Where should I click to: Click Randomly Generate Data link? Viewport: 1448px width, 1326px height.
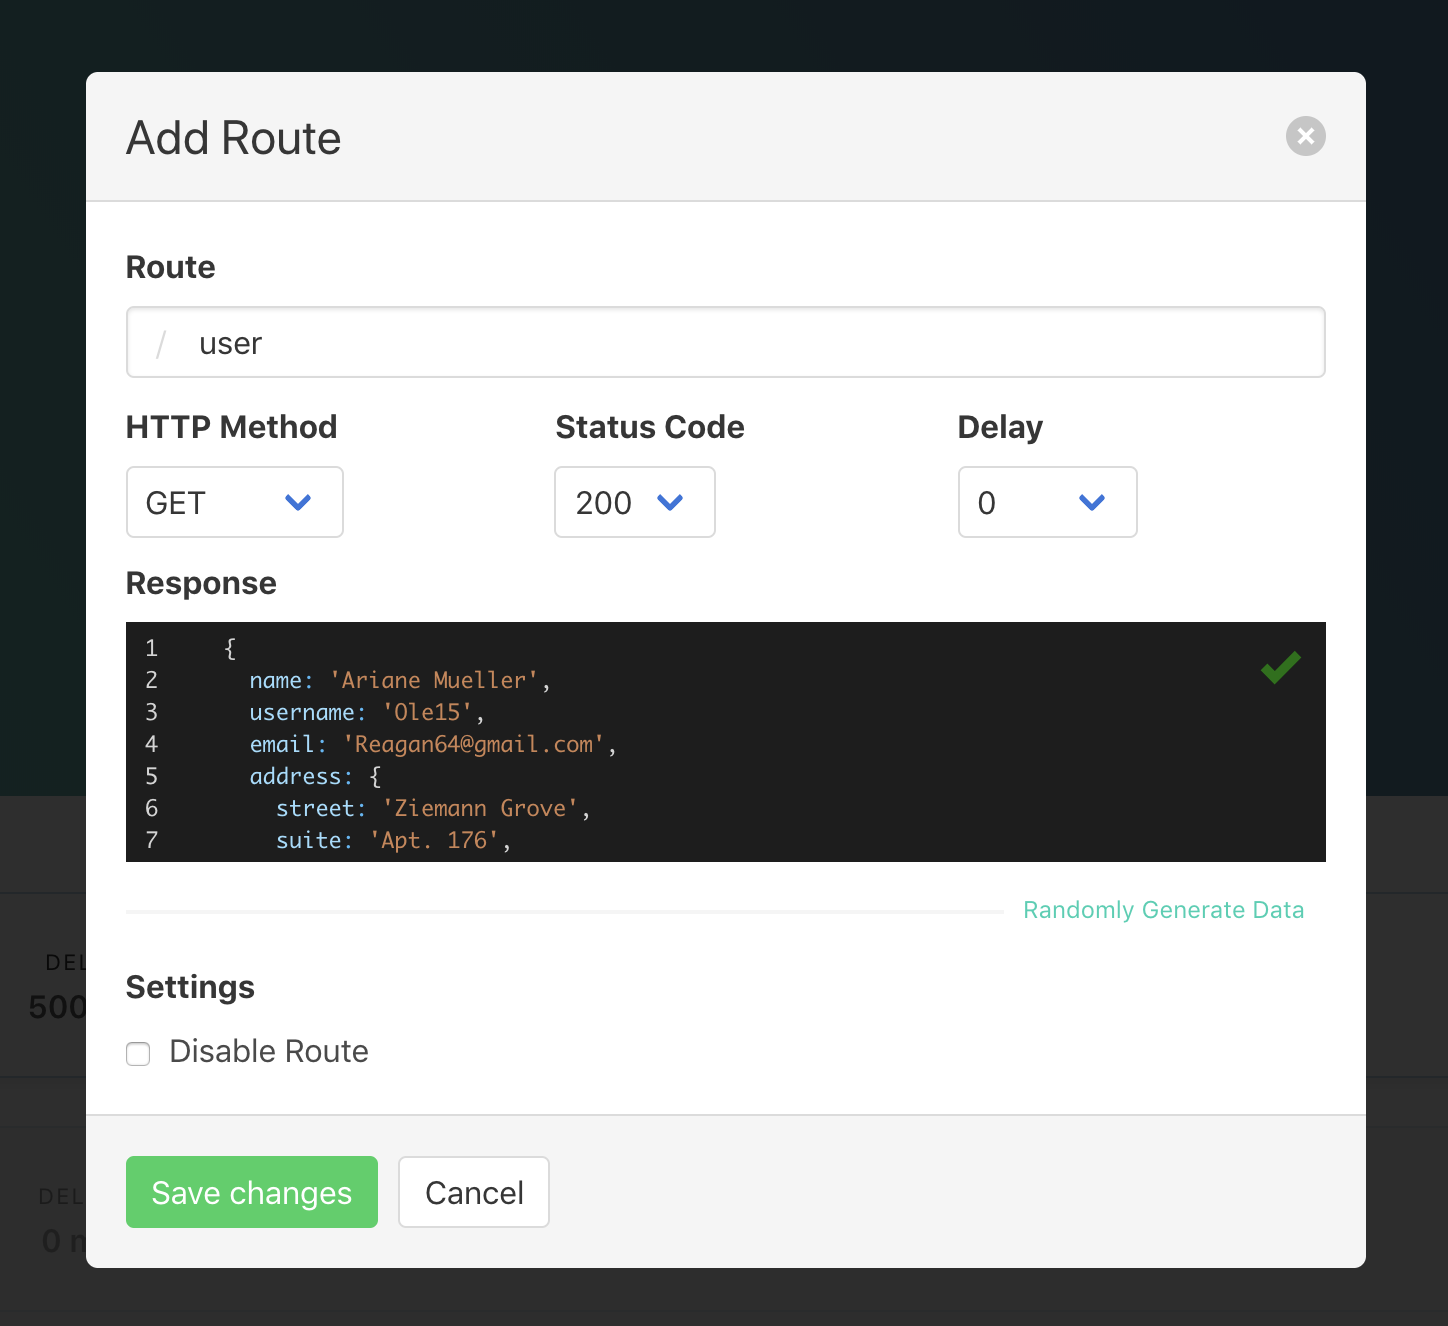point(1163,910)
